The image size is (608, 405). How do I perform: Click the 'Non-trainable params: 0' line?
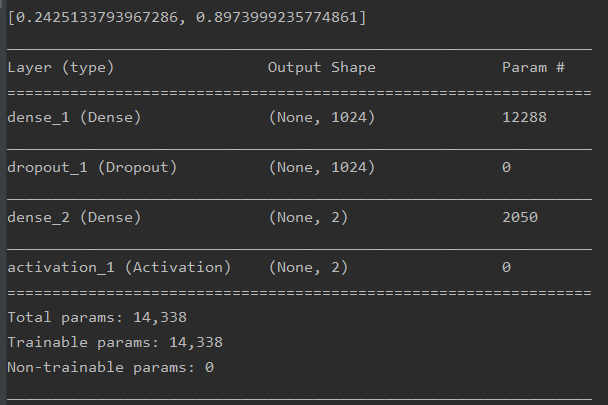[x=111, y=367]
